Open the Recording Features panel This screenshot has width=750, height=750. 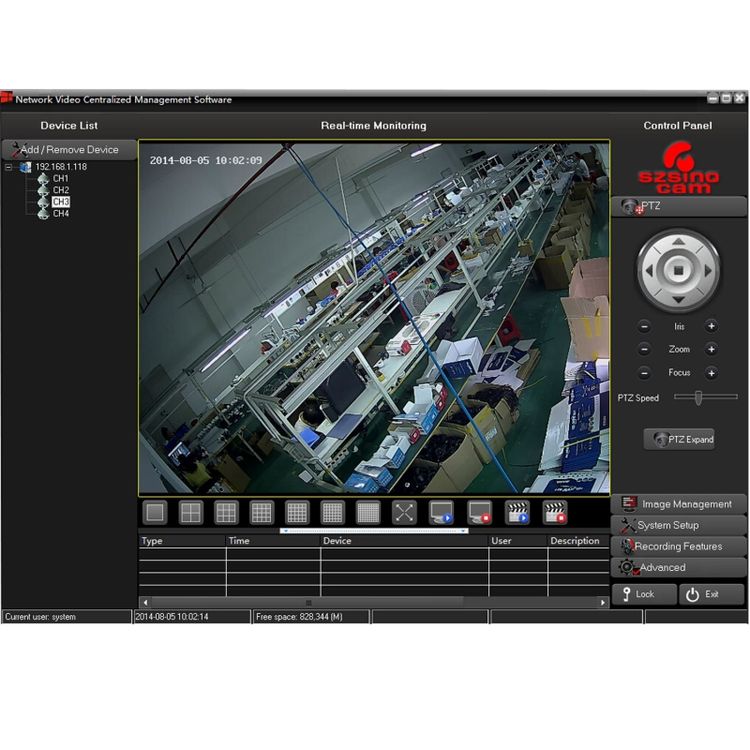pyautogui.click(x=678, y=546)
